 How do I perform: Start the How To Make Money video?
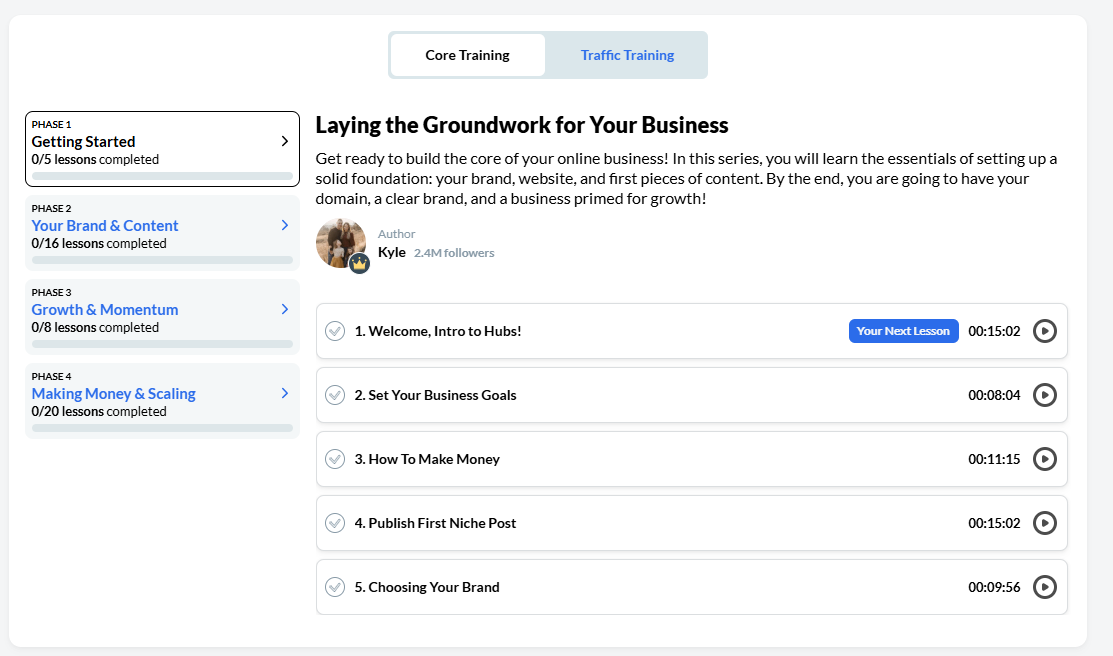pos(1044,459)
